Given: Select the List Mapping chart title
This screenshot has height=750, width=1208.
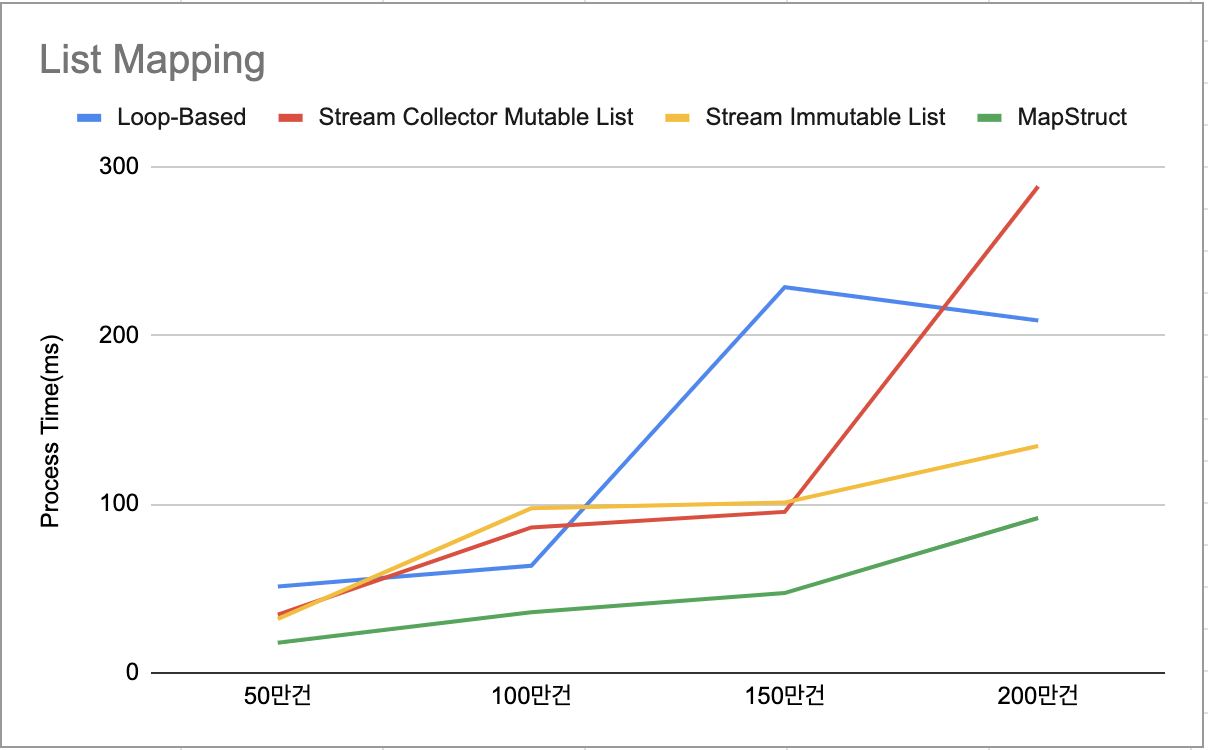Looking at the screenshot, I should point(152,60).
